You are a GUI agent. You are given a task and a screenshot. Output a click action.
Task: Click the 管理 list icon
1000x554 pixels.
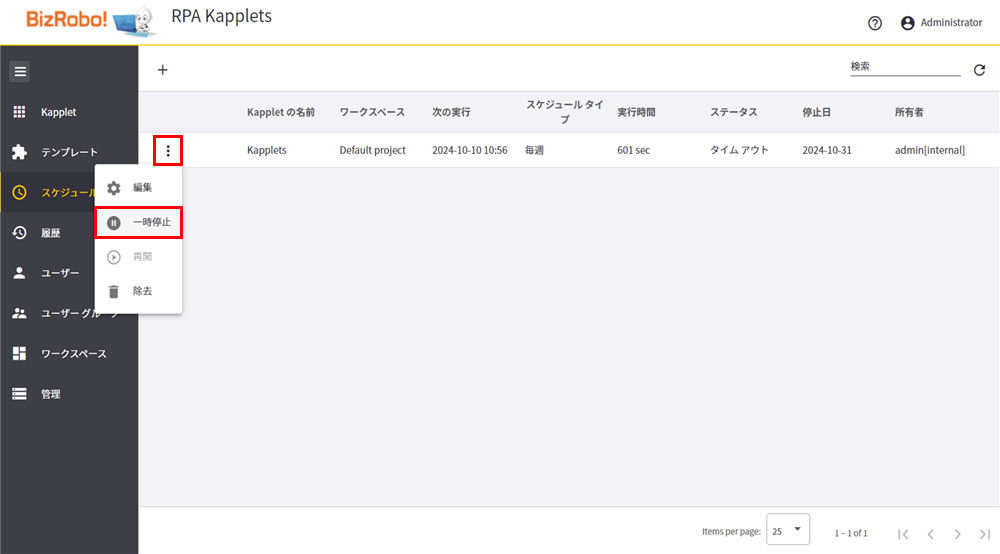(x=20, y=394)
